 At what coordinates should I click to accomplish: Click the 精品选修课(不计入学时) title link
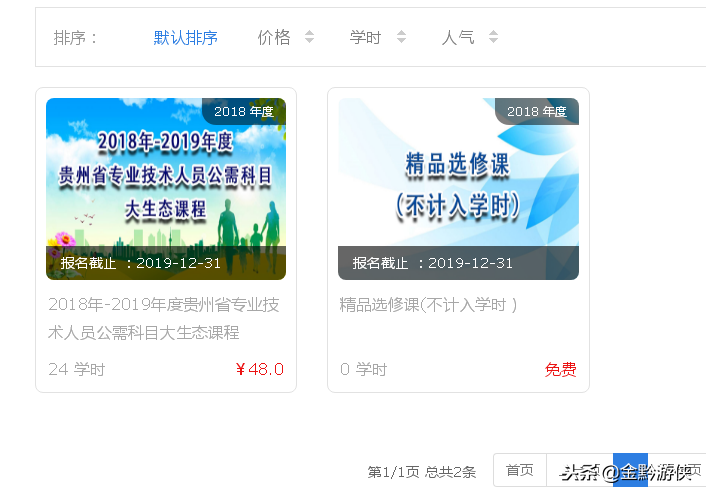point(428,305)
